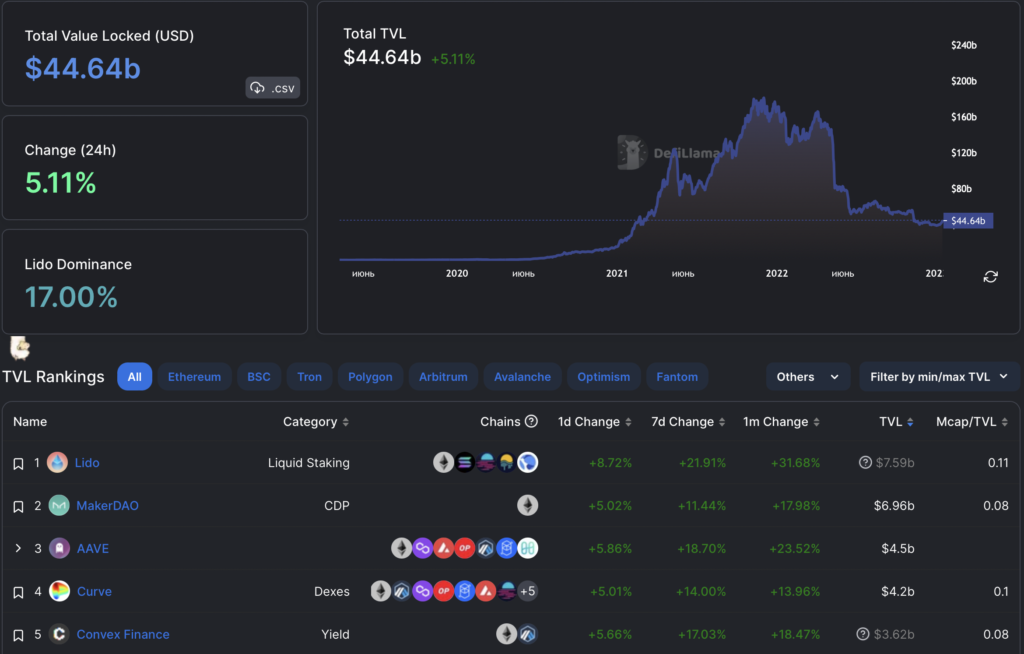Toggle bookmark for Lido row
Image resolution: width=1024 pixels, height=654 pixels.
coord(18,464)
